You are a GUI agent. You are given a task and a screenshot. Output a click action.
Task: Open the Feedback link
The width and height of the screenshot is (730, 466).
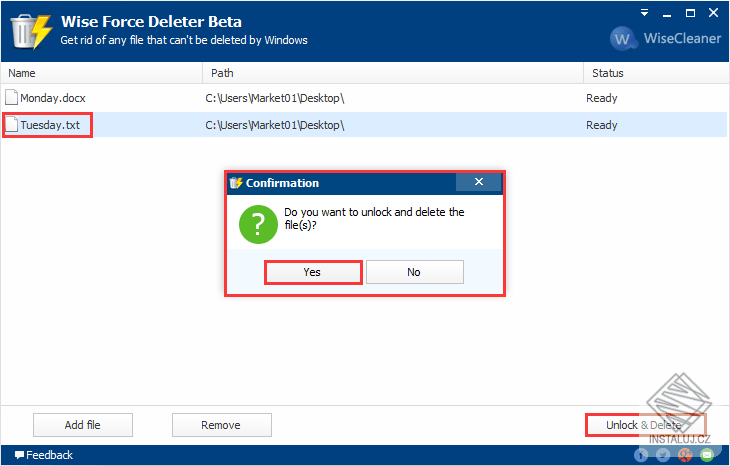(44, 455)
